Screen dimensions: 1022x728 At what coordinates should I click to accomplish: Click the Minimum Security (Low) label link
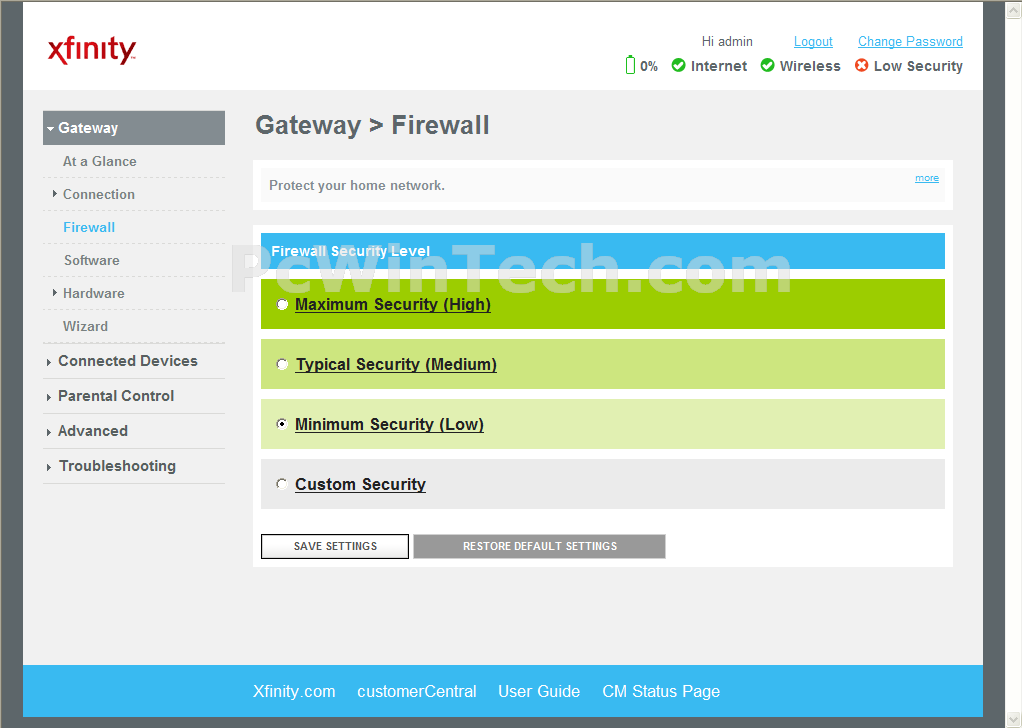tap(389, 424)
